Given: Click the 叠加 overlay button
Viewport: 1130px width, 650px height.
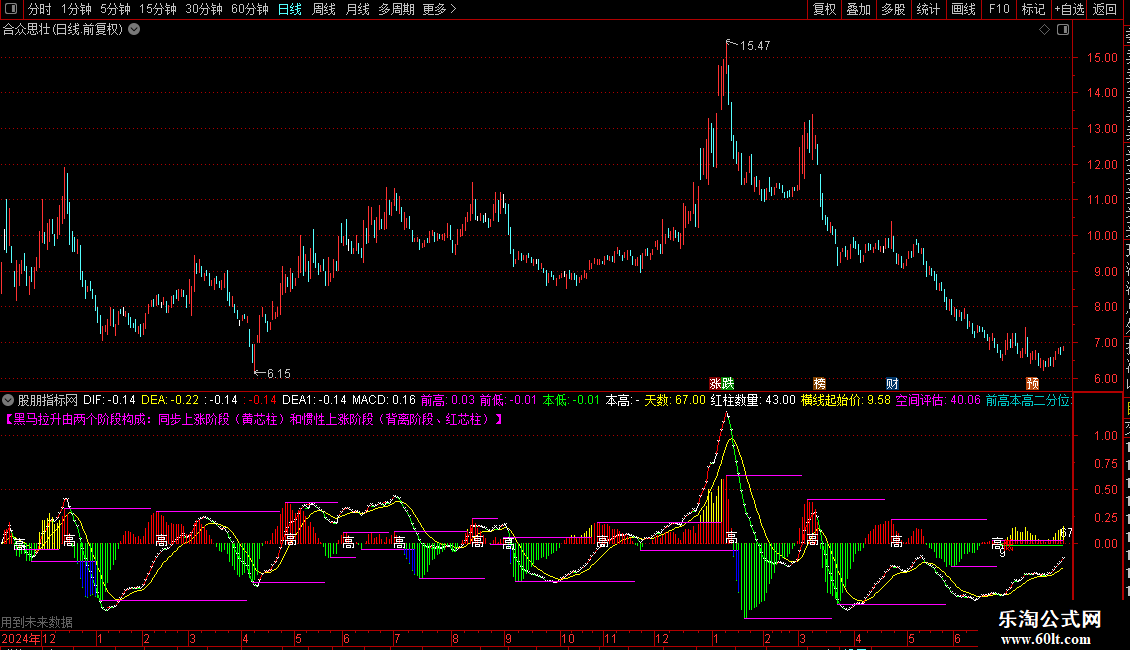Looking at the screenshot, I should 858,9.
